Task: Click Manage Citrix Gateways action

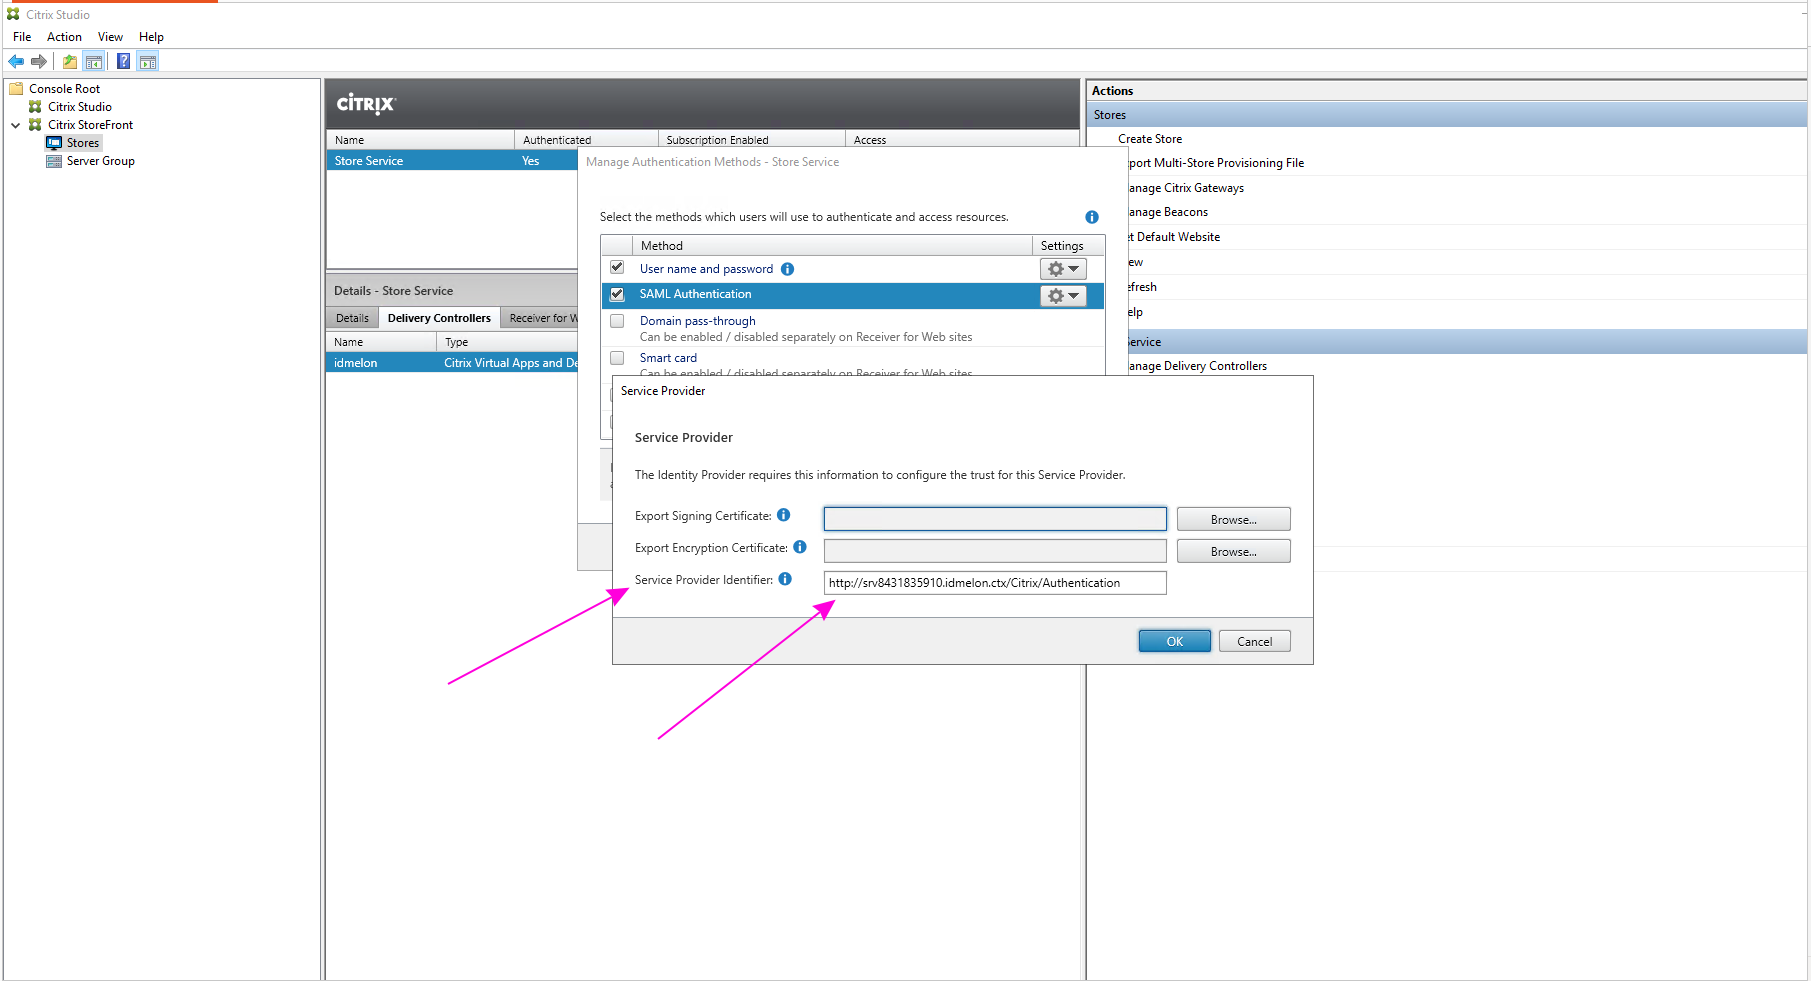Action: [1186, 188]
